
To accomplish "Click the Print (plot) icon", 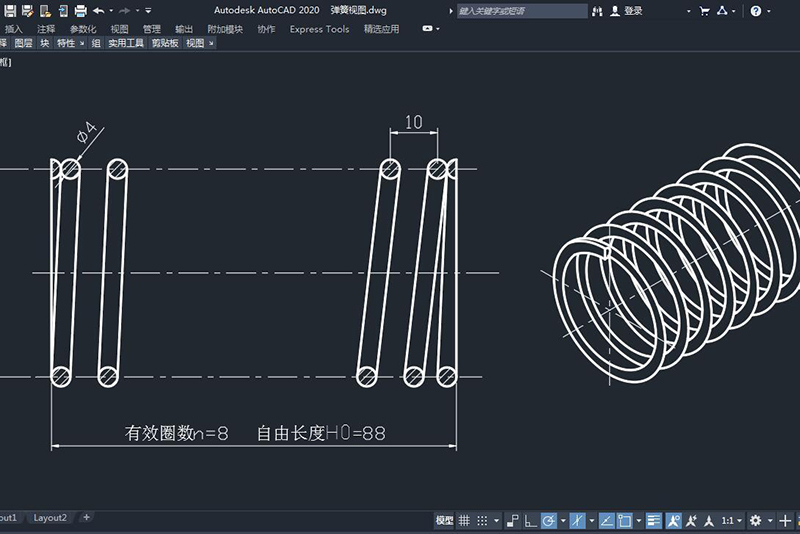I will pyautogui.click(x=80, y=11).
